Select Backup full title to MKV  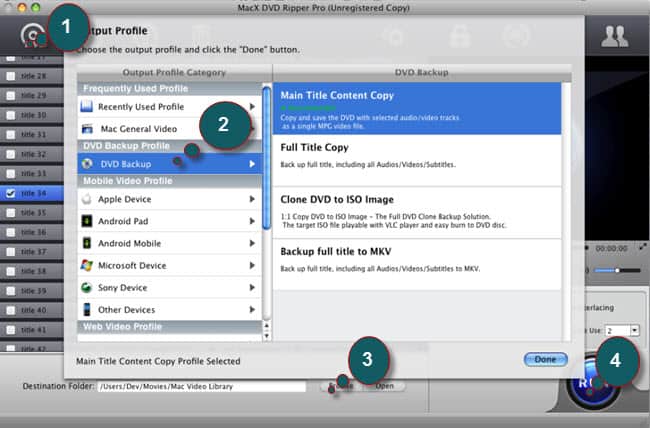[417, 264]
